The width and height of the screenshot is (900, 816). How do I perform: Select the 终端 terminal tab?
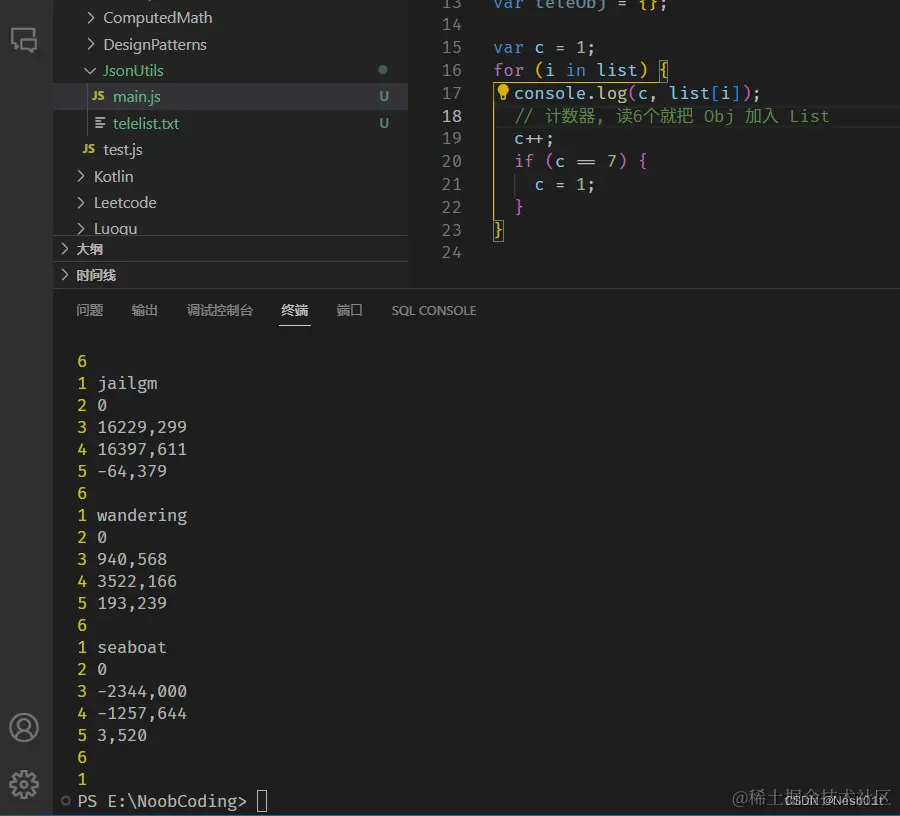click(294, 310)
